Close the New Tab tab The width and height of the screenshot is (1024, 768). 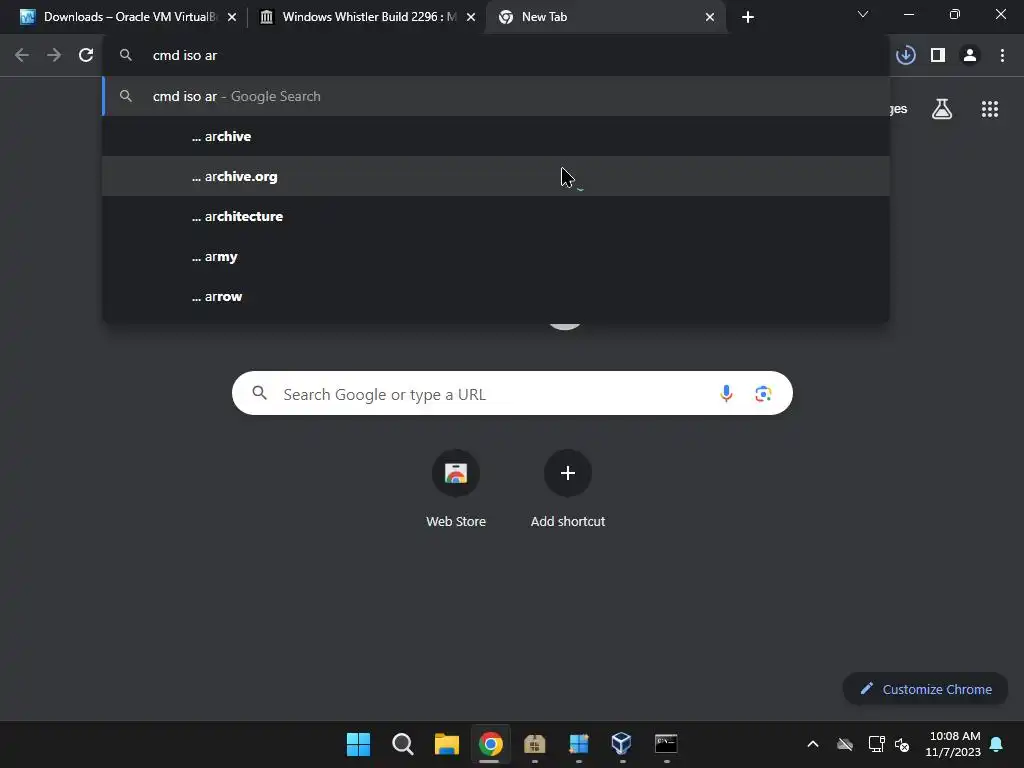click(x=710, y=17)
